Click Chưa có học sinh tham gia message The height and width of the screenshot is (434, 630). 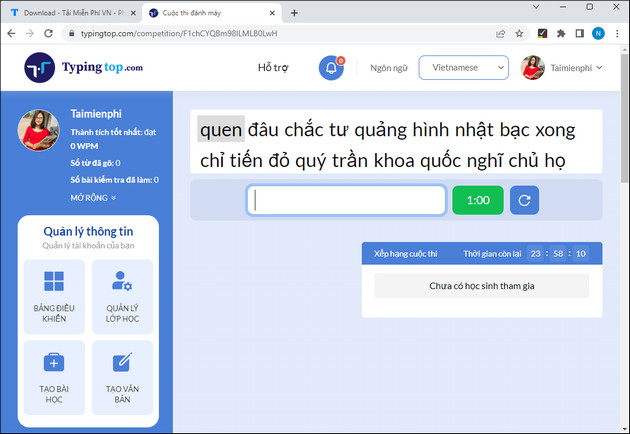coord(482,286)
